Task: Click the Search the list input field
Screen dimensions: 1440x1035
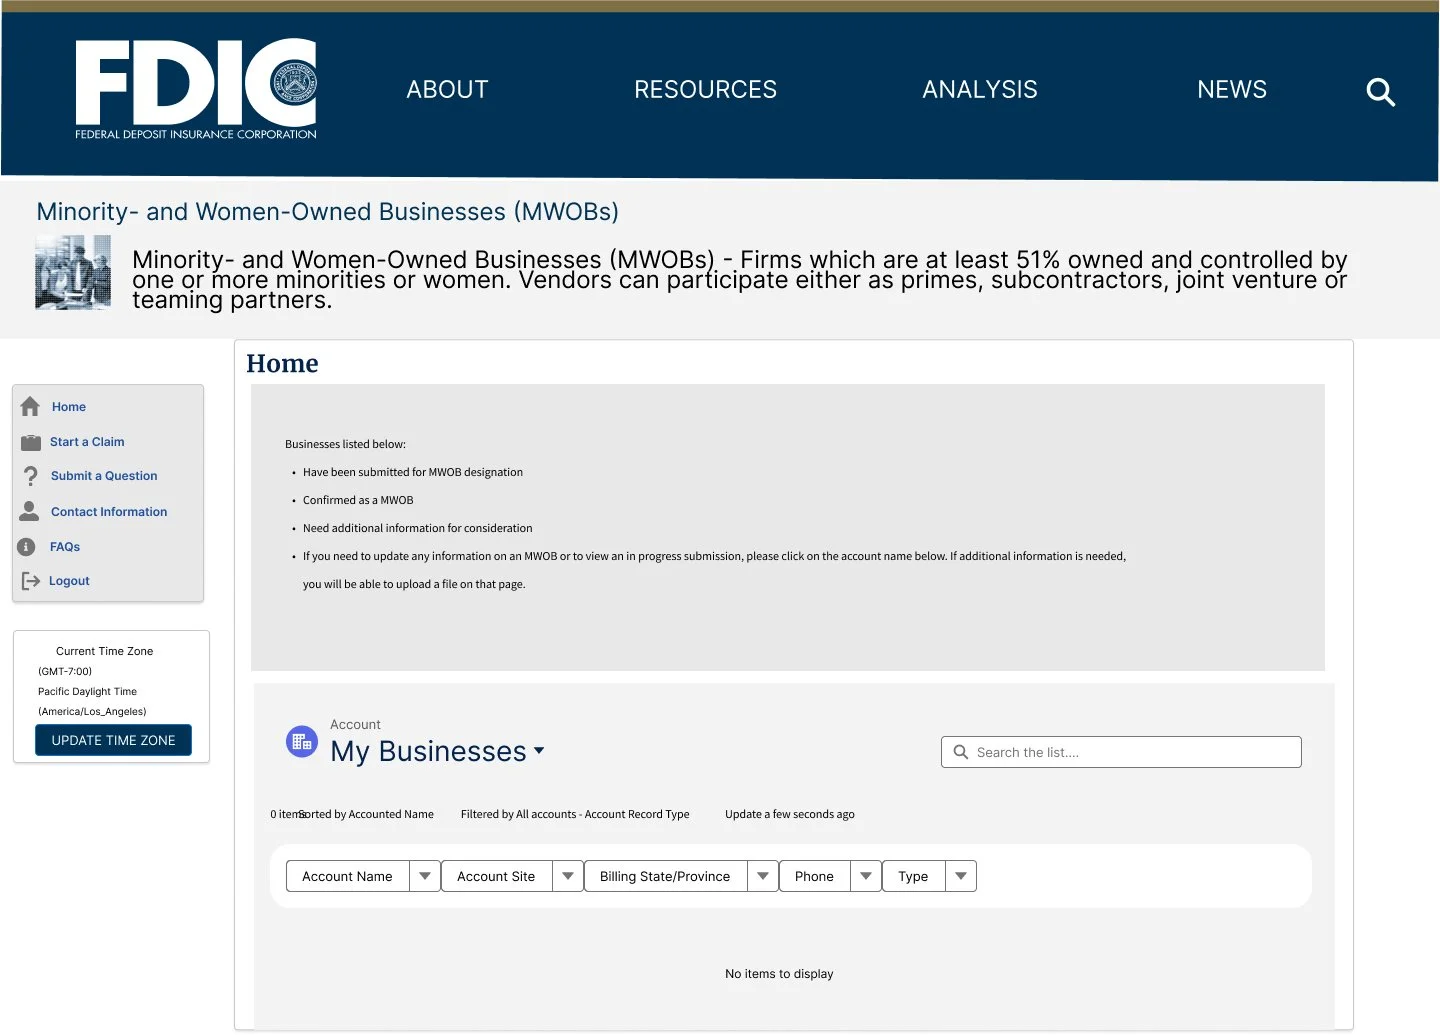Action: coord(1121,752)
